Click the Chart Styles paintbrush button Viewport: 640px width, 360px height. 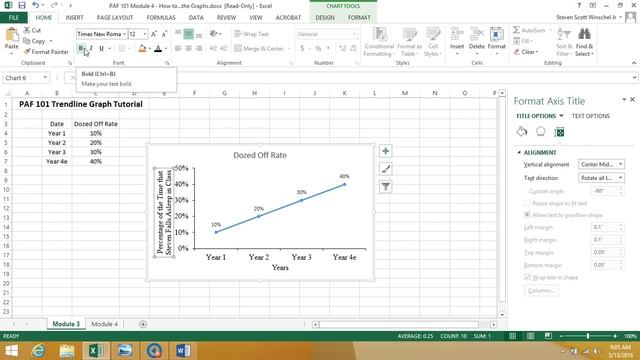pyautogui.click(x=385, y=169)
